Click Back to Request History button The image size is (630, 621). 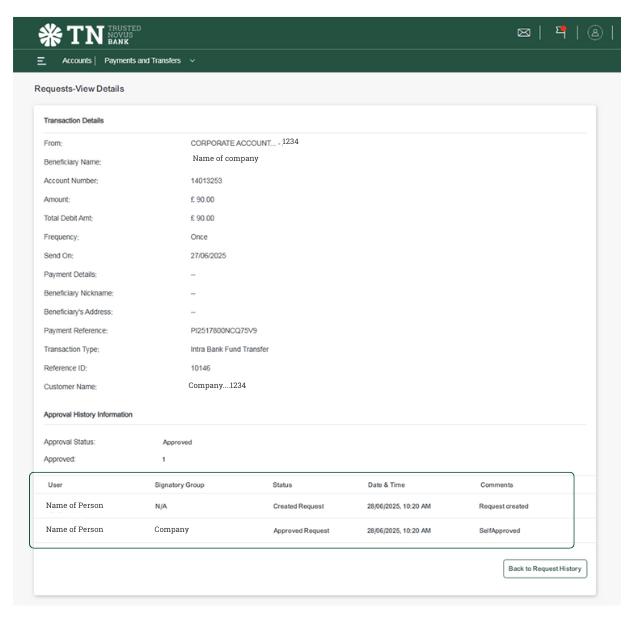point(545,568)
